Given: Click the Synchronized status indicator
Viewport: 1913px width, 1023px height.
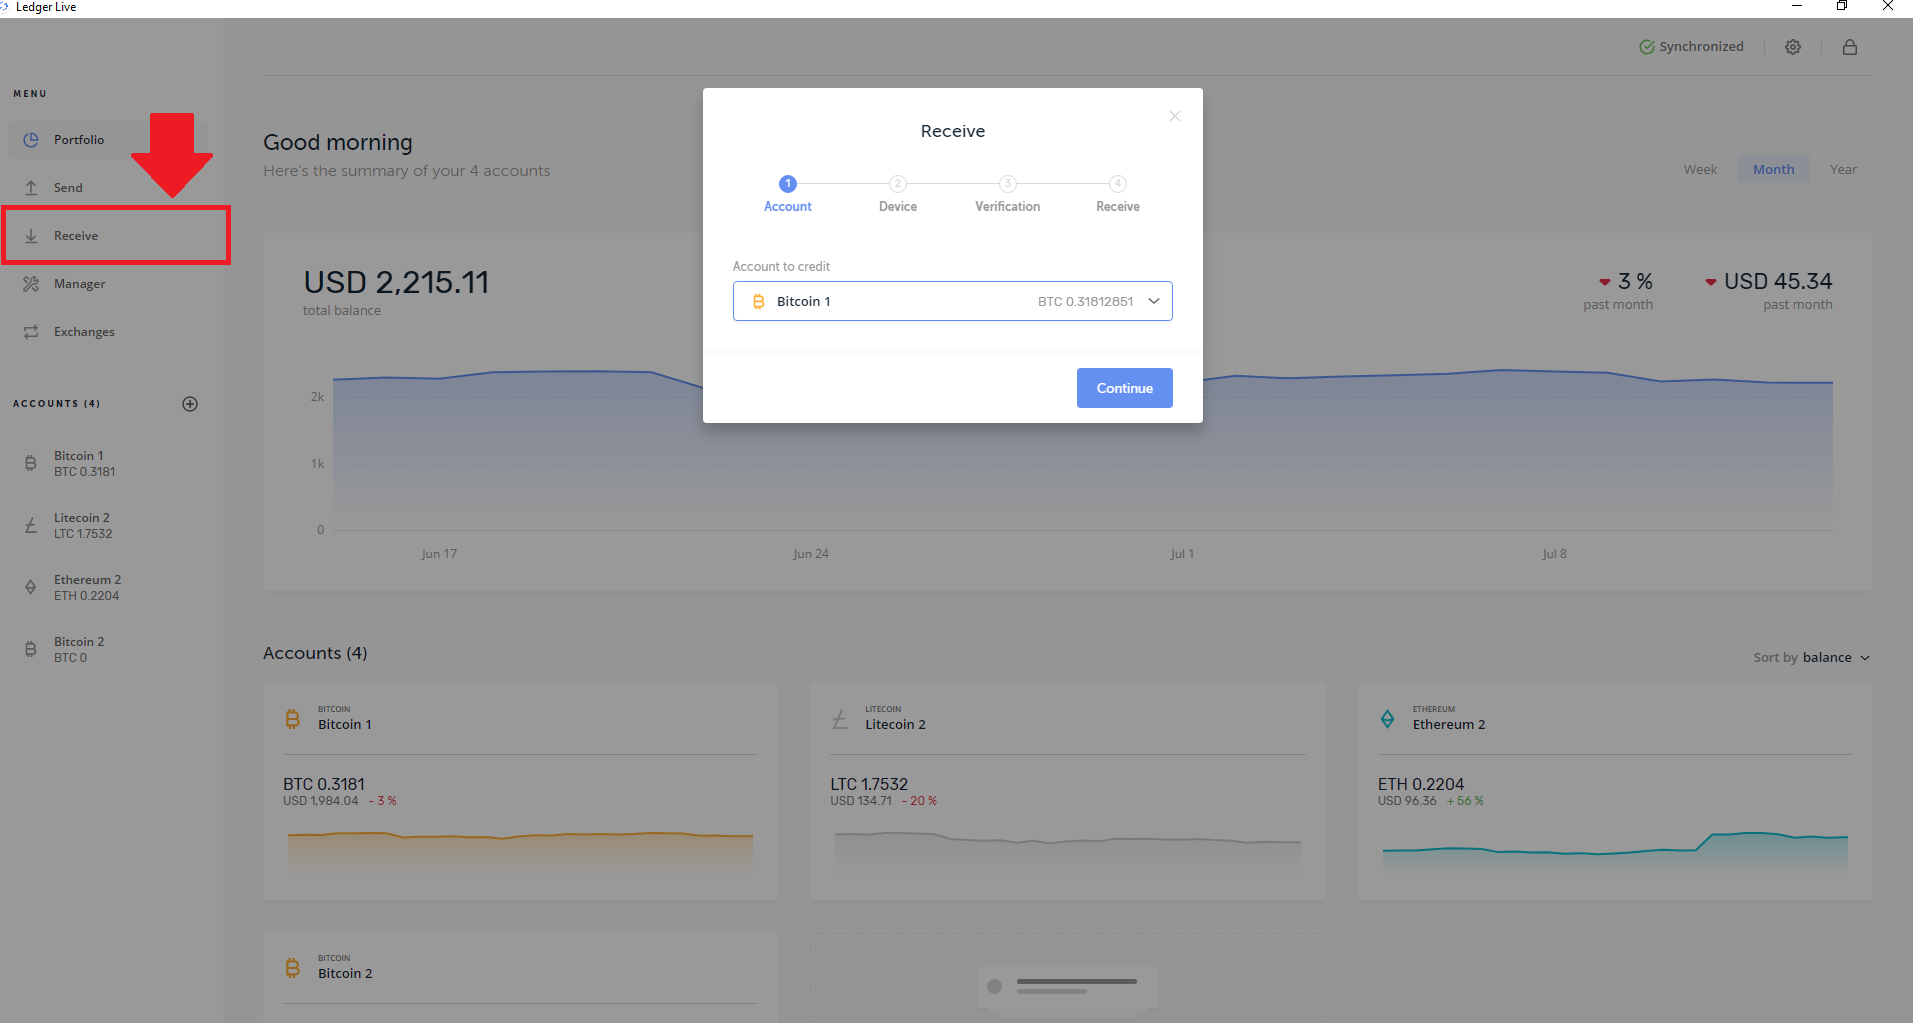Looking at the screenshot, I should [x=1691, y=47].
